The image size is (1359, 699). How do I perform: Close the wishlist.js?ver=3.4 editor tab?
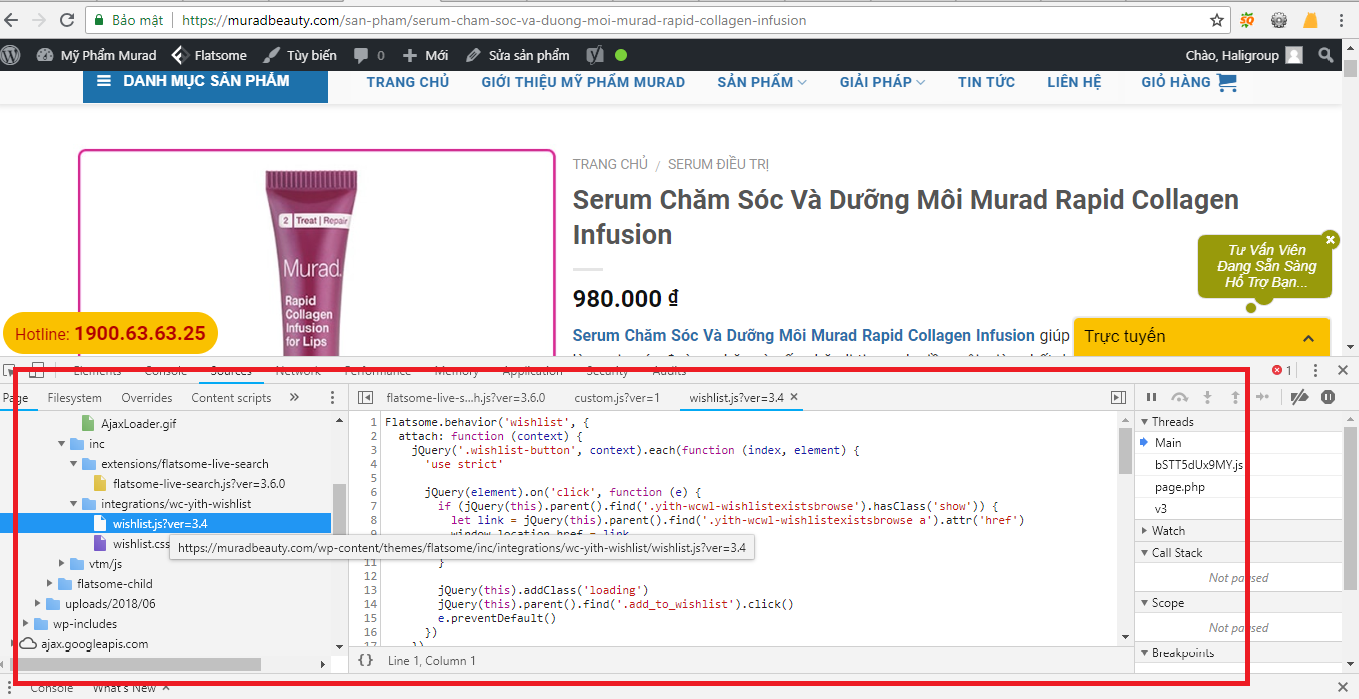click(x=794, y=397)
